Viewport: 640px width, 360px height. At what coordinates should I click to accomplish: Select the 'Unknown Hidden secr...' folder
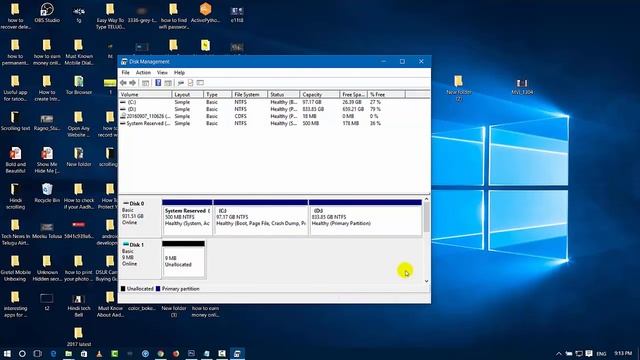(47, 268)
